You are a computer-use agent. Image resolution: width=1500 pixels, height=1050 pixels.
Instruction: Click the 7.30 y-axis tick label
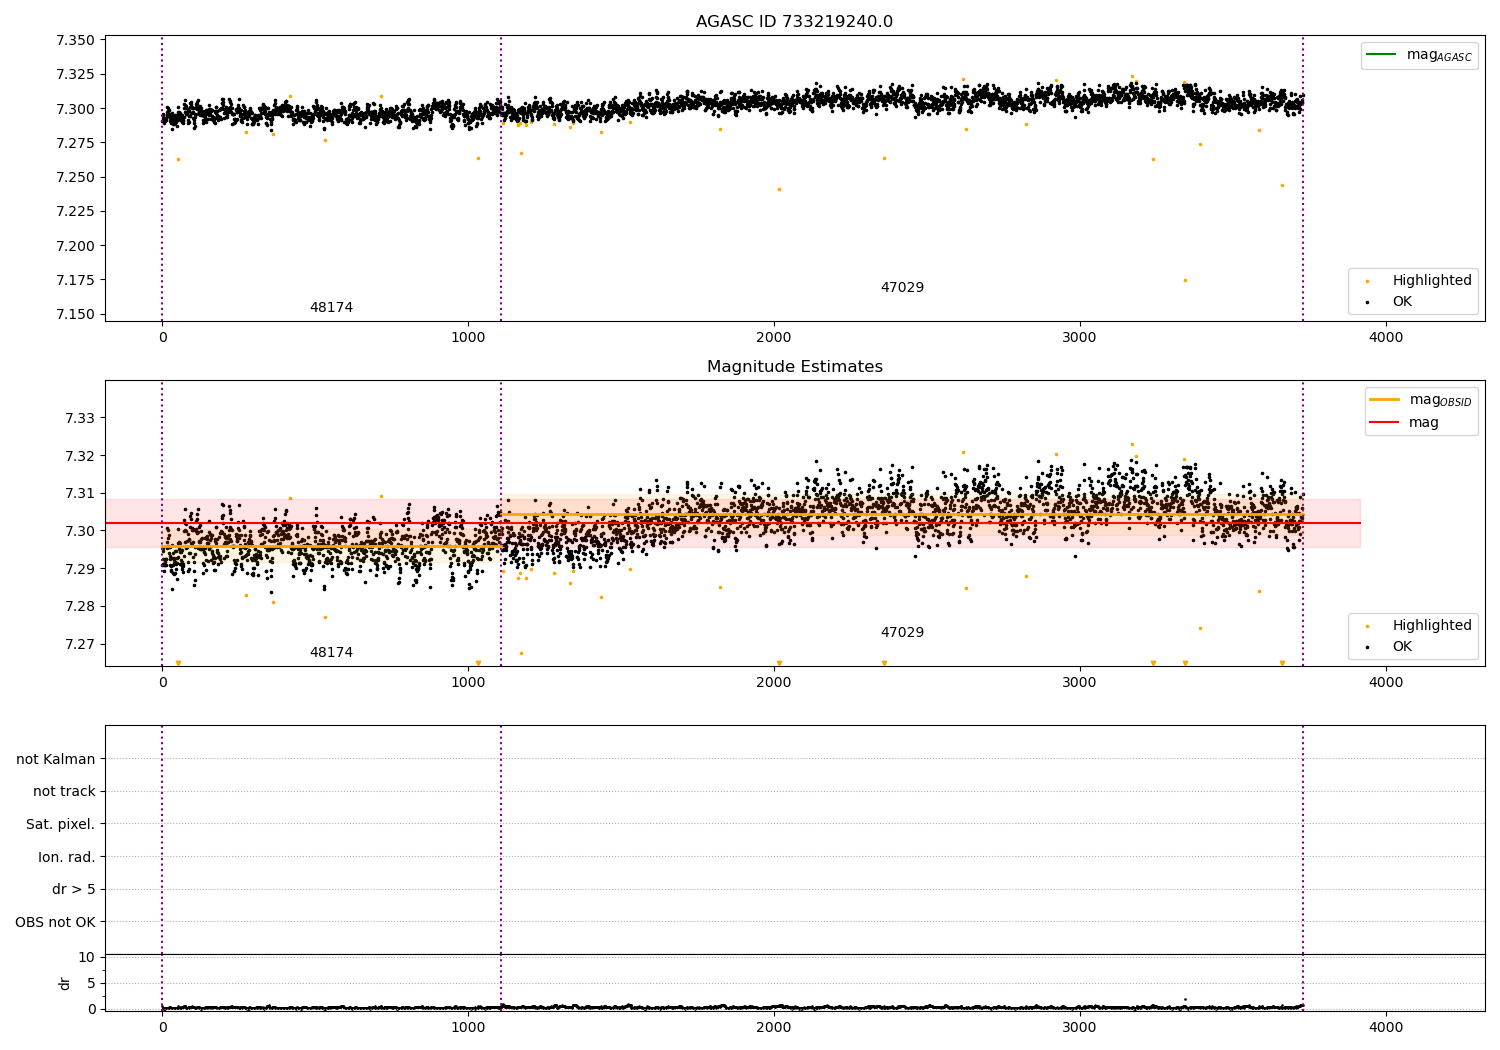(x=80, y=531)
